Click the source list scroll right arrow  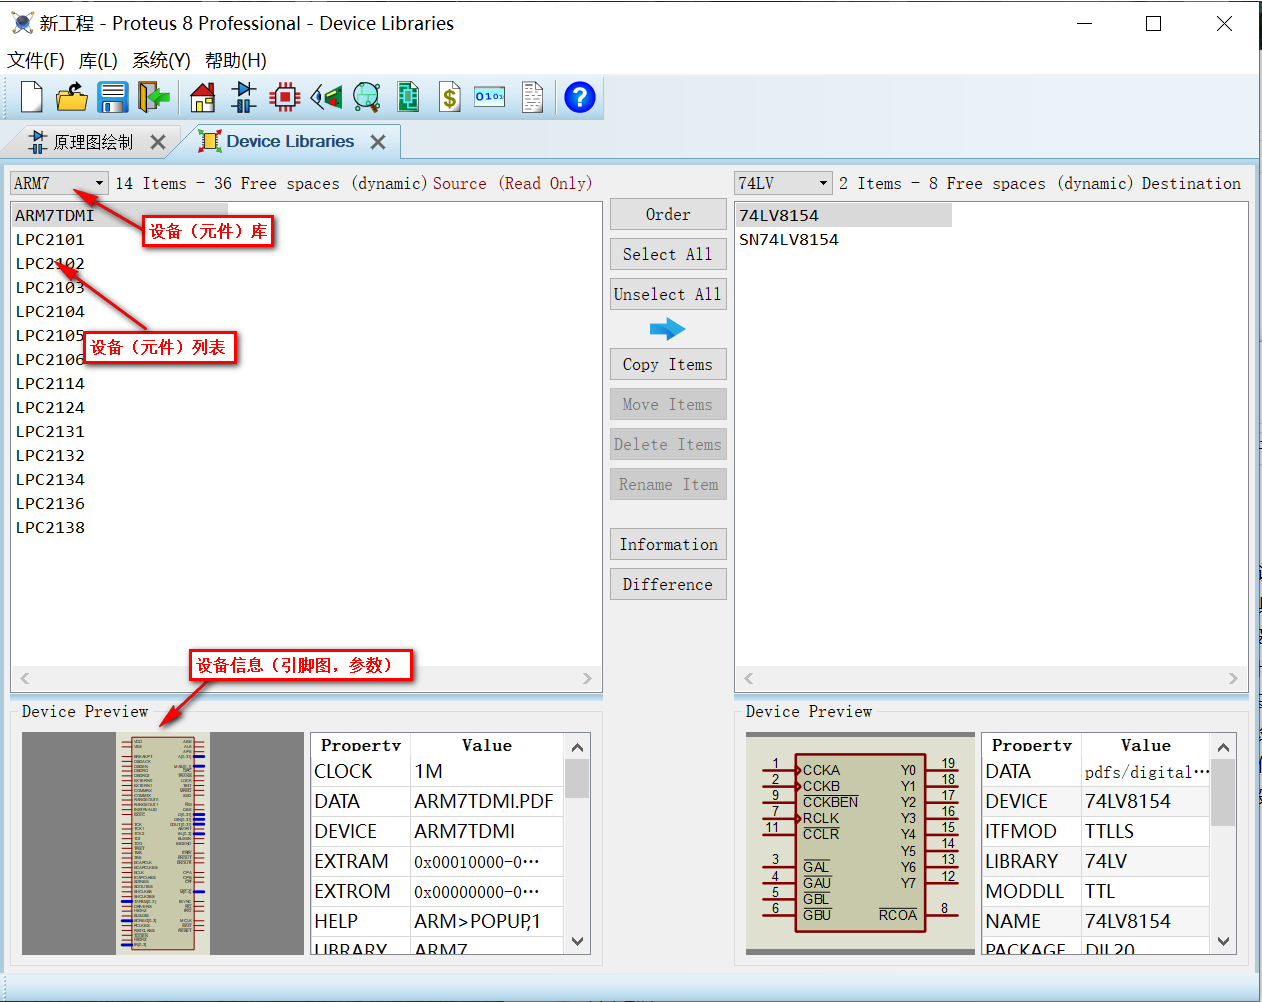[587, 678]
